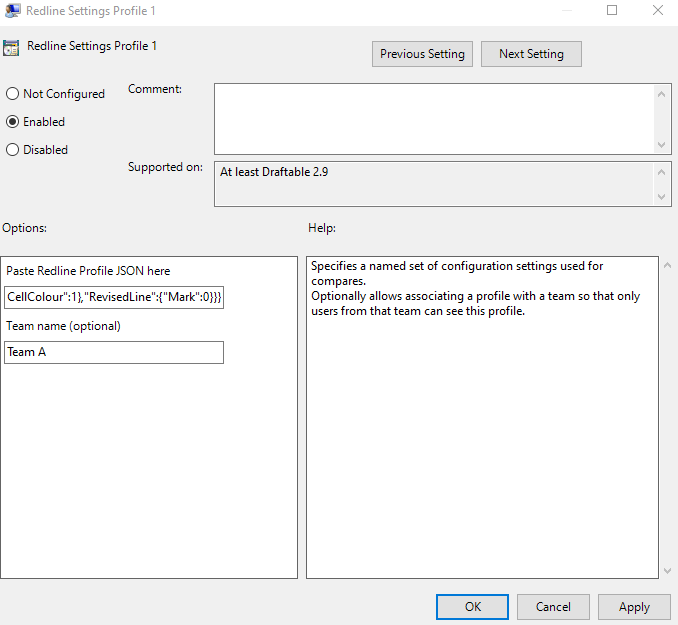The image size is (678, 625).
Task: Click the Redline Profile JSON input field
Action: (114, 297)
